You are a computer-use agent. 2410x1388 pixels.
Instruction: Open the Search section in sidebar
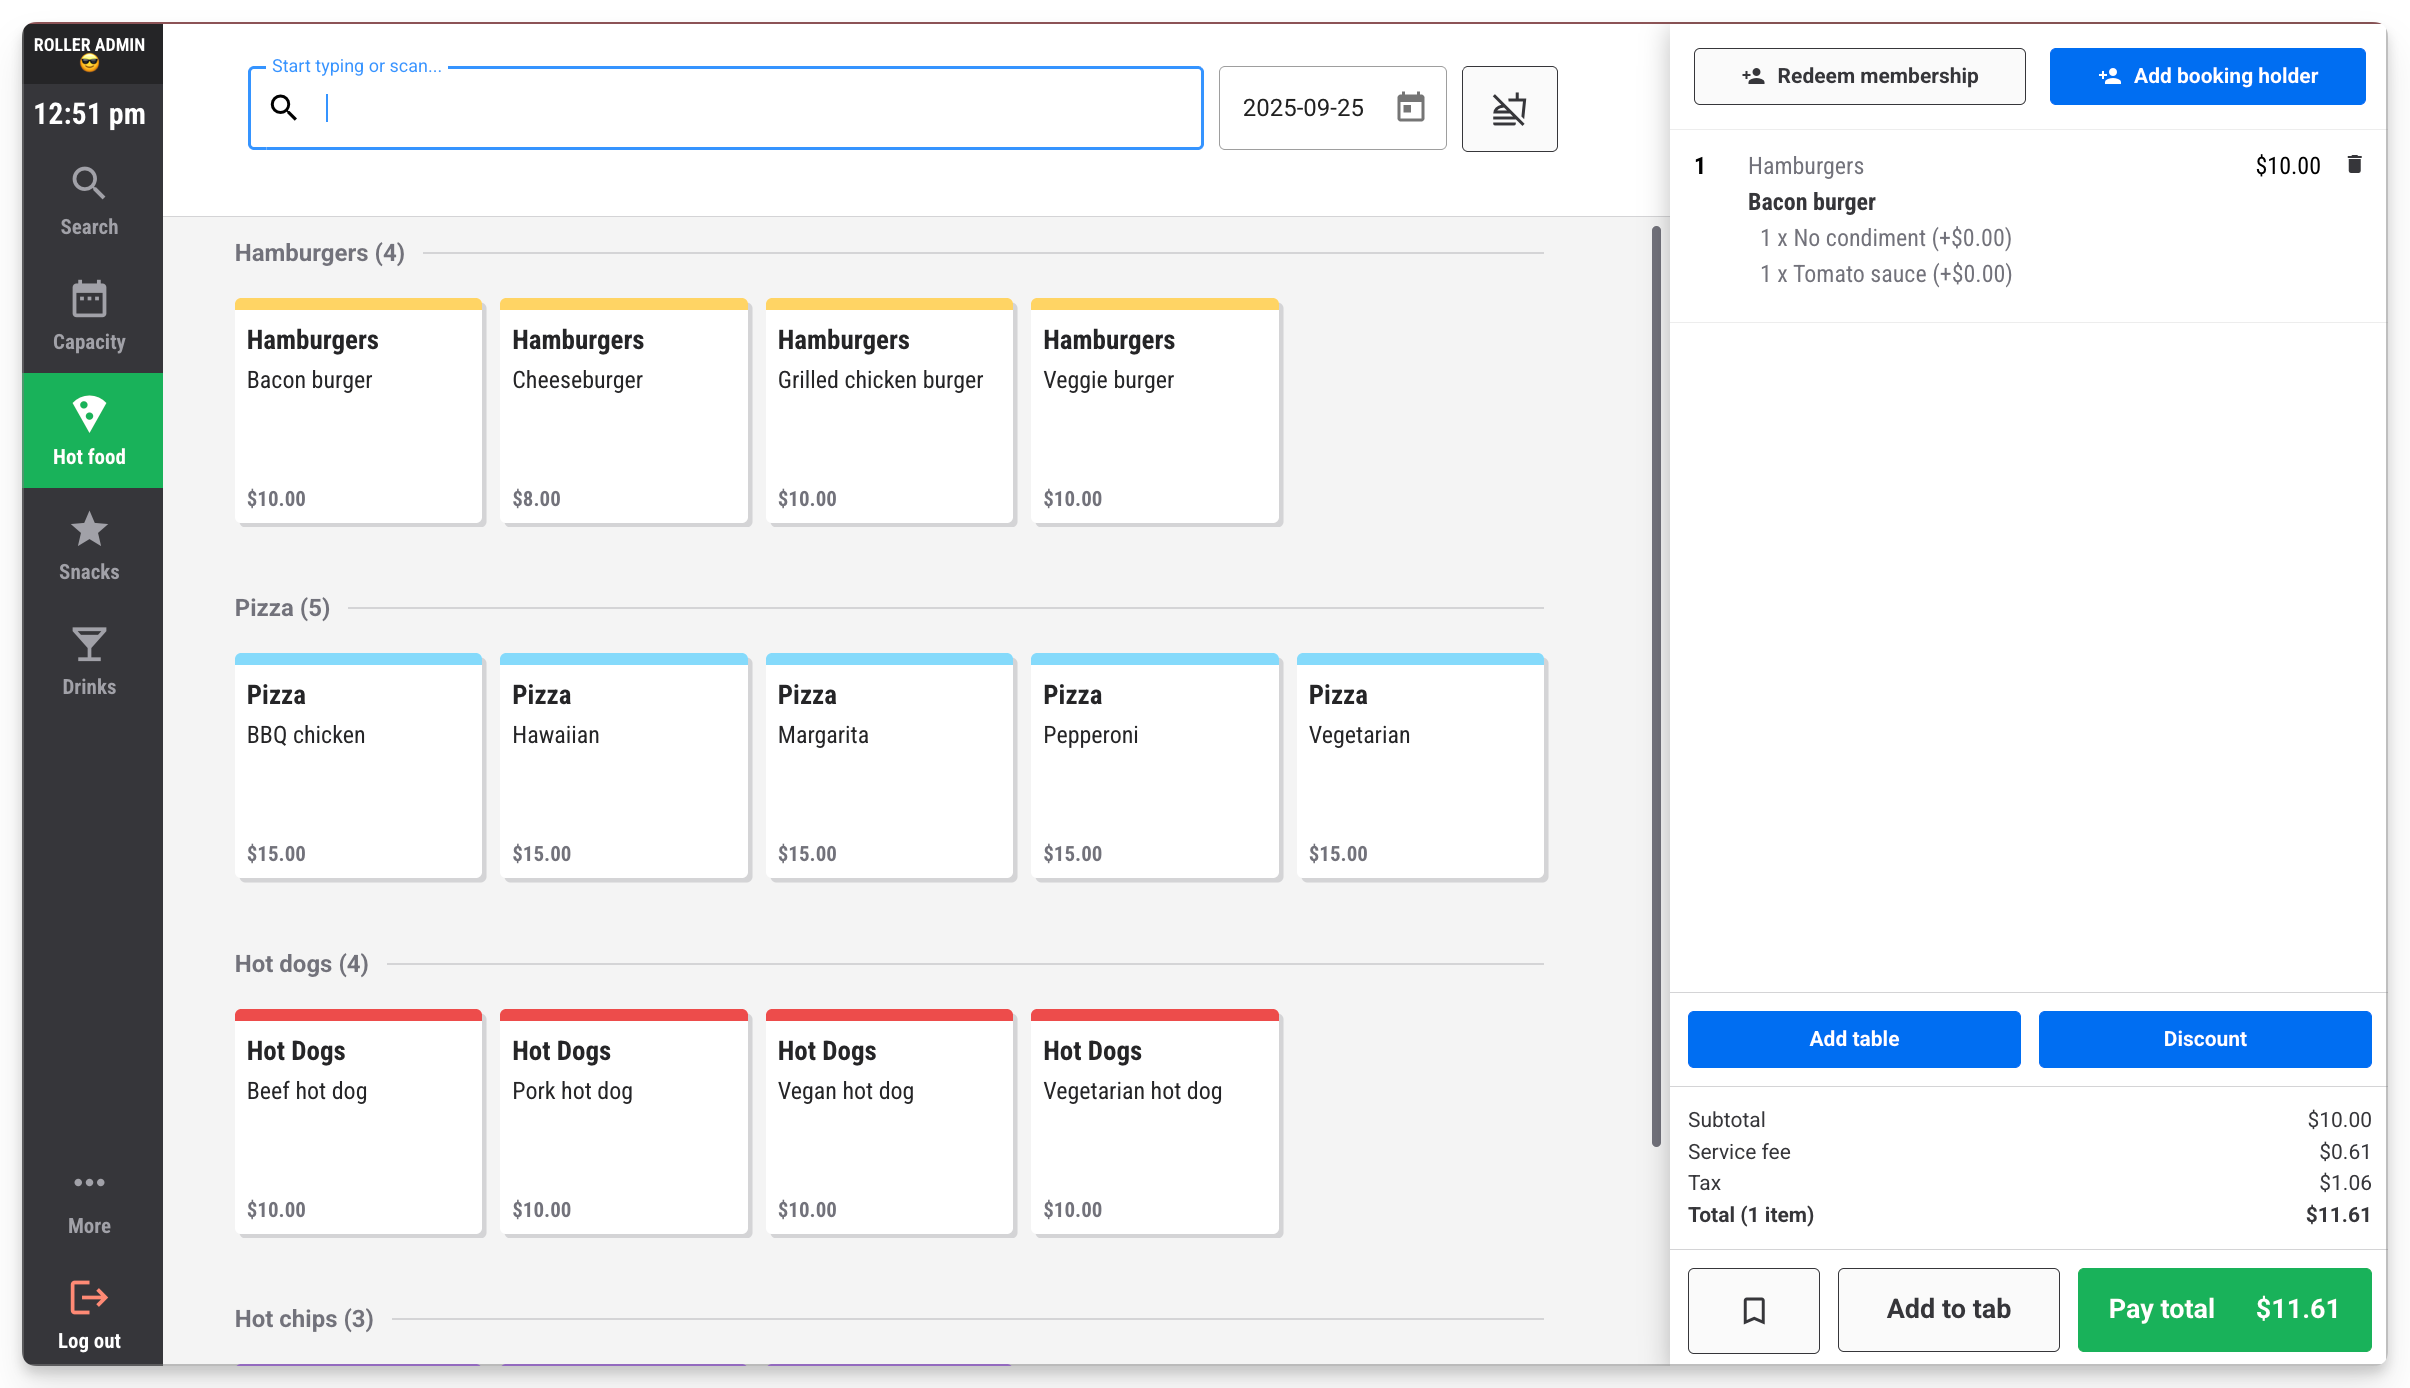click(89, 201)
